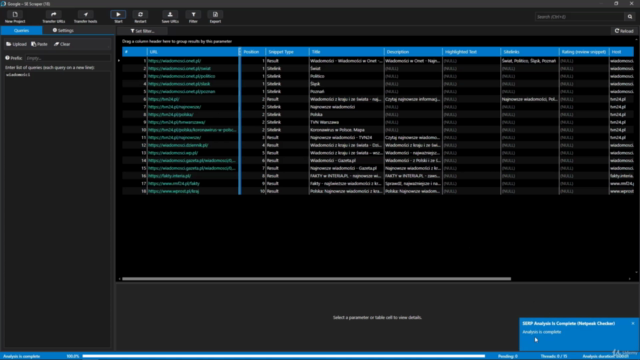The height and width of the screenshot is (360, 640).
Task: Click the current-row arrow indicator for row 1
Action: pos(119,61)
